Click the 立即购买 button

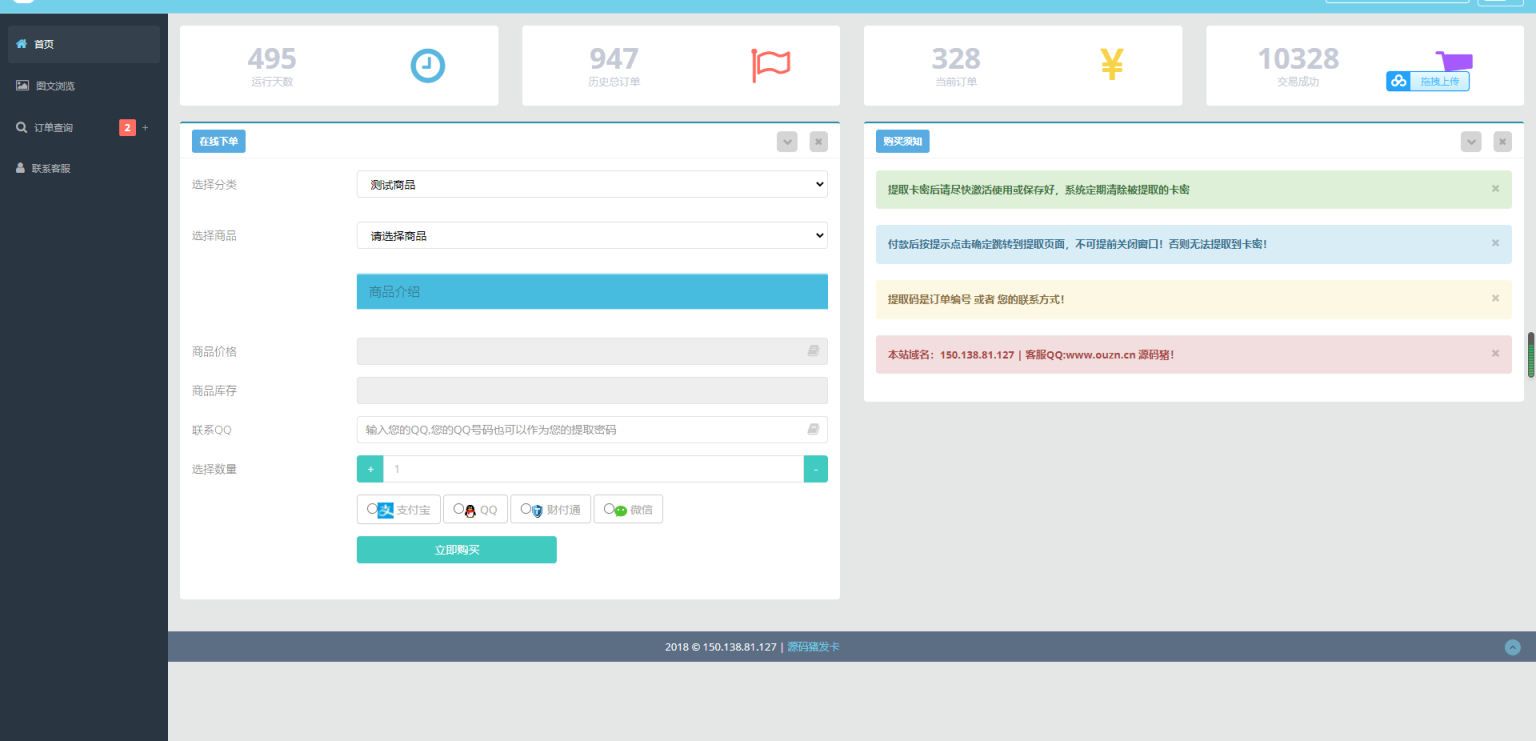456,550
